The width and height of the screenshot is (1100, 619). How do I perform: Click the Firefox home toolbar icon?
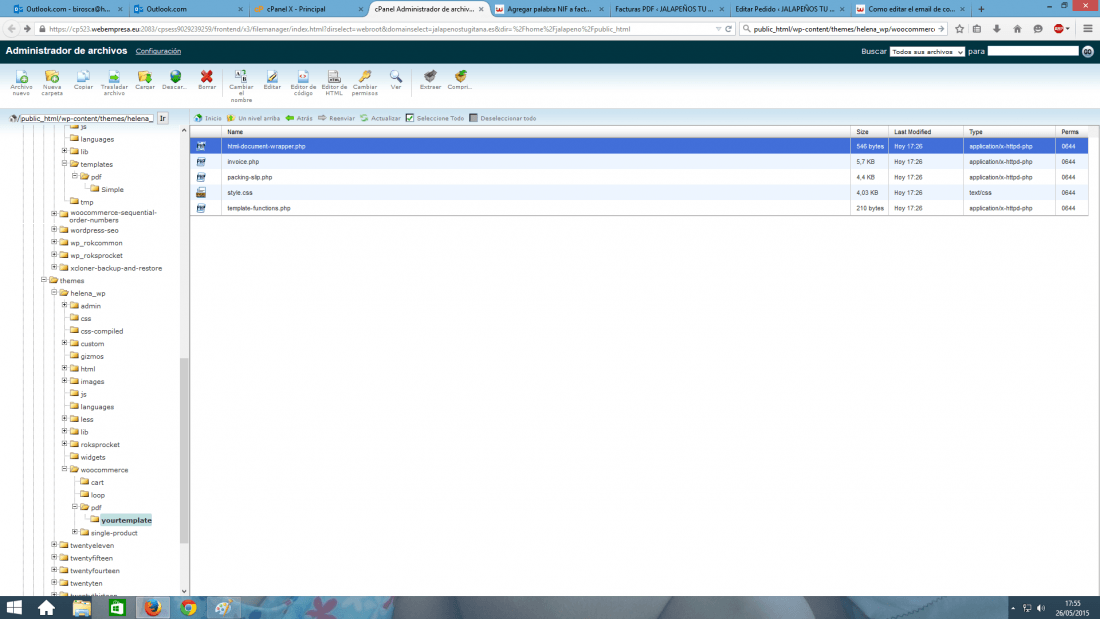1017,29
